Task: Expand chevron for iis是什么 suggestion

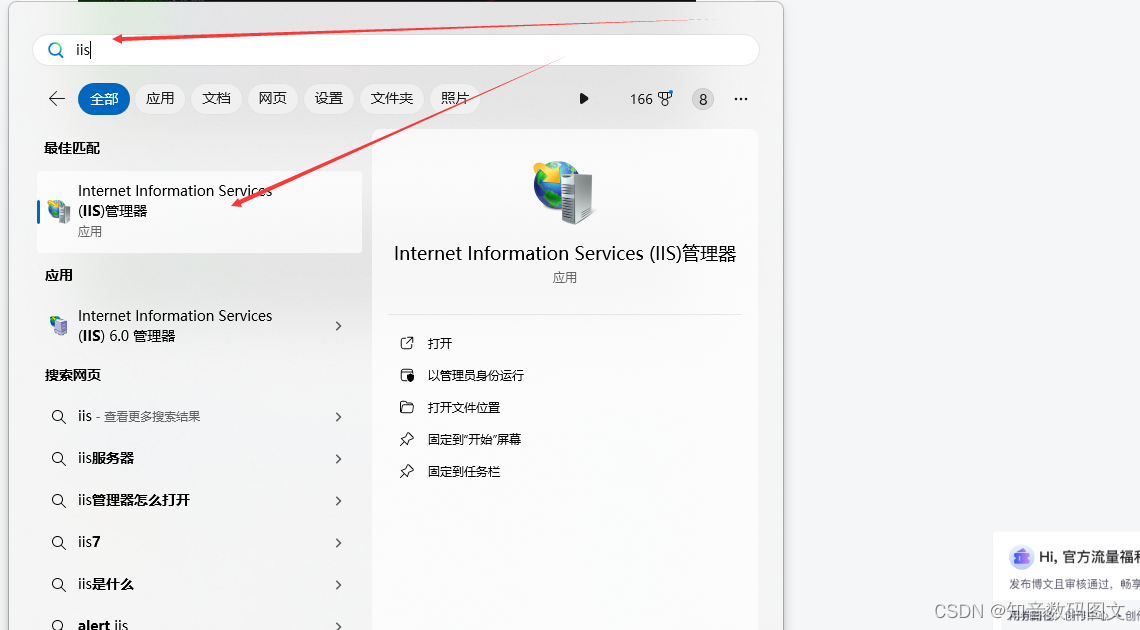Action: (339, 585)
